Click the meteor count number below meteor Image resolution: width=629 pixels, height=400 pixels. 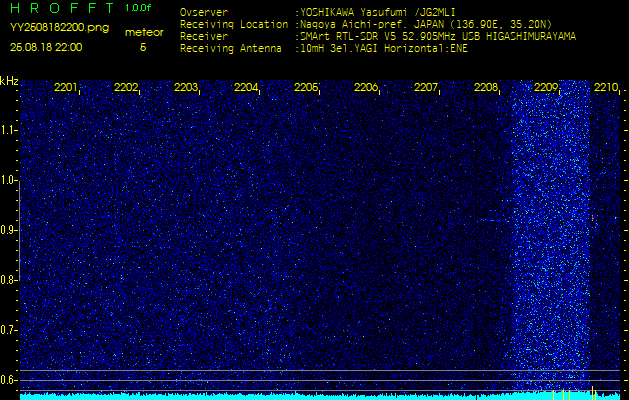coord(143,47)
